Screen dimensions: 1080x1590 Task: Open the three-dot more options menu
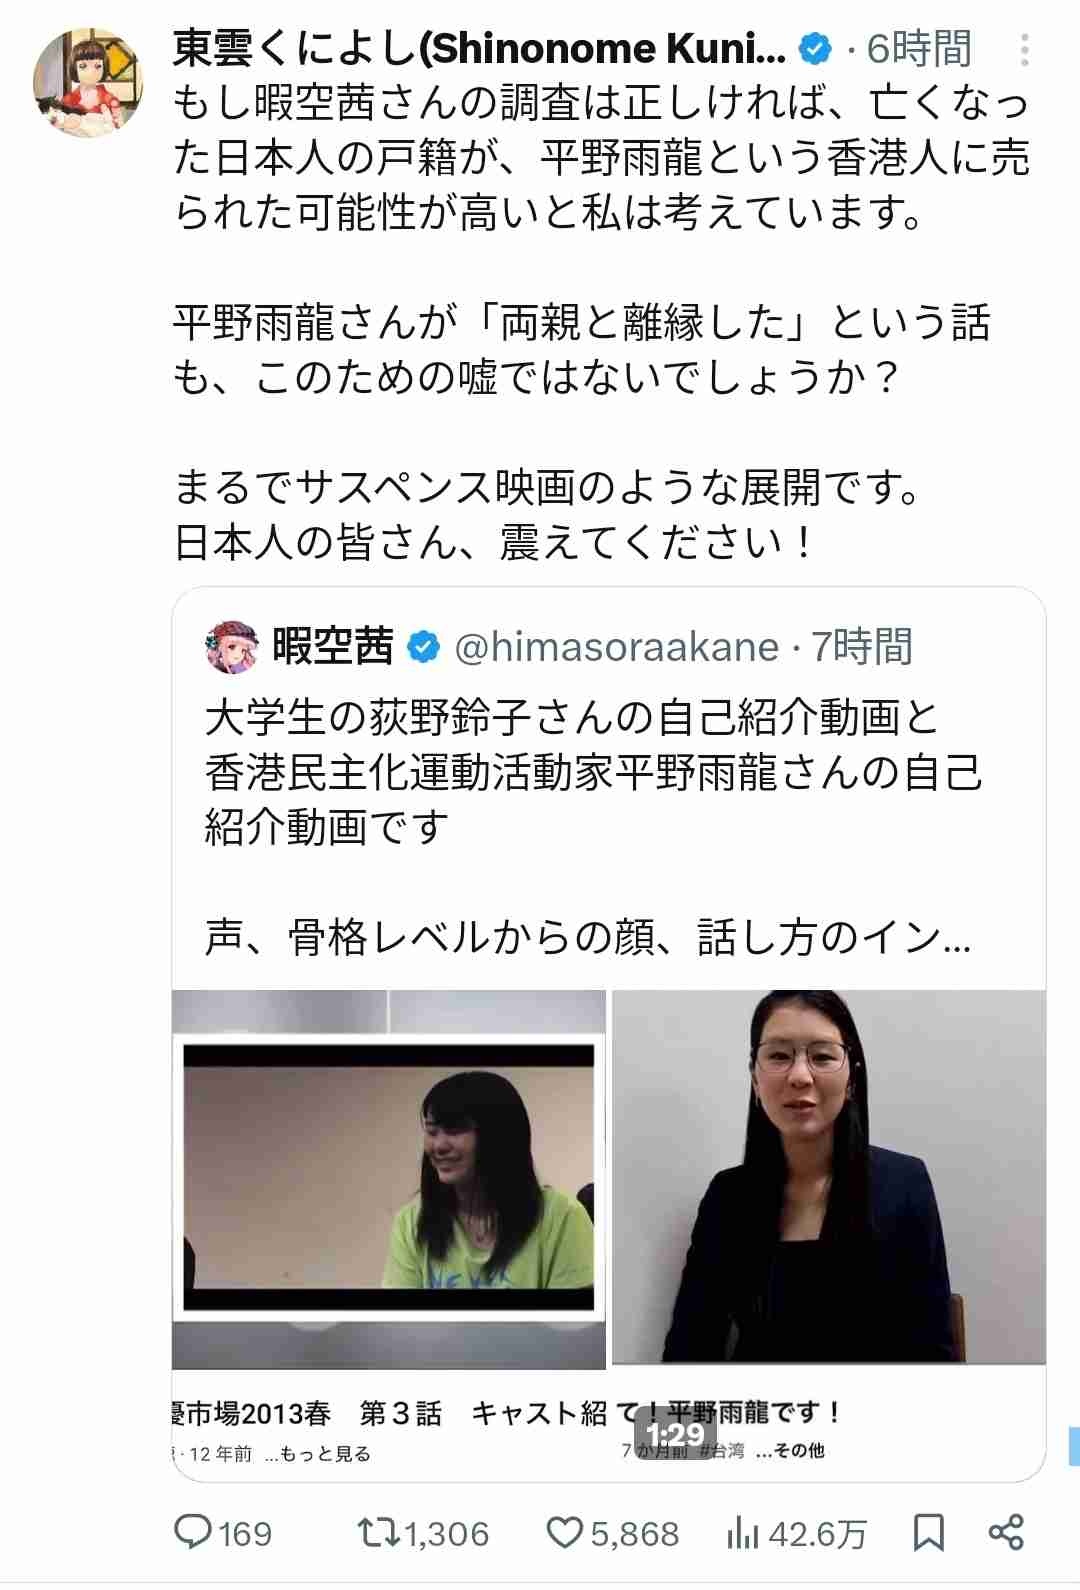[1025, 49]
